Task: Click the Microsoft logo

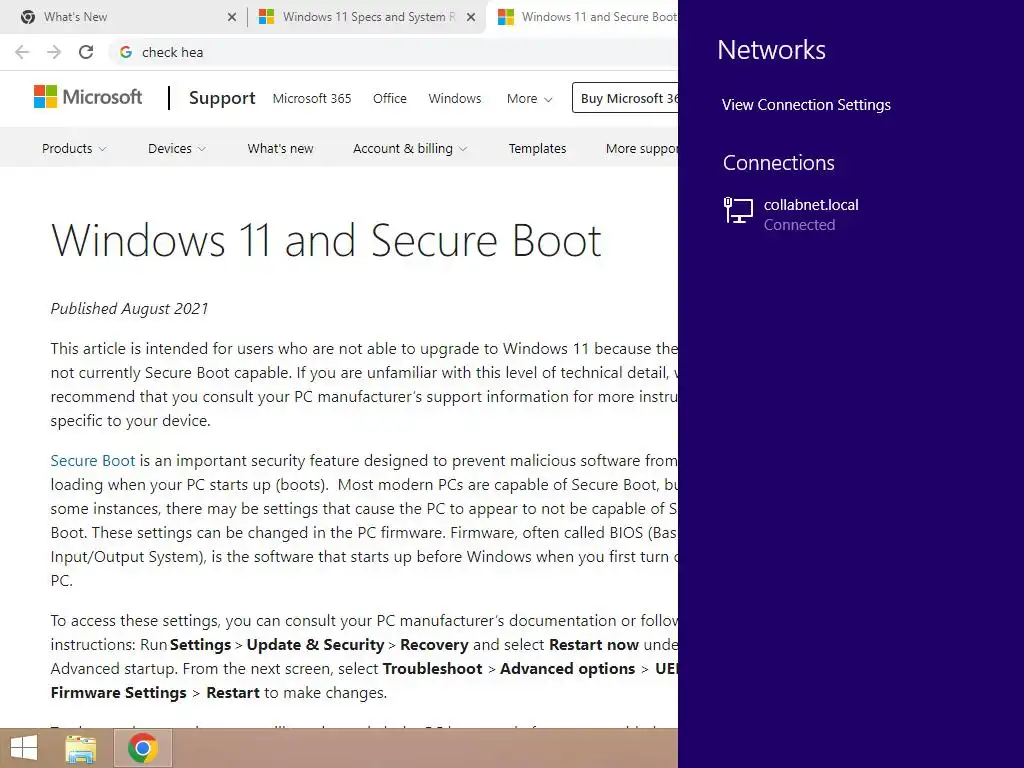Action: click(x=88, y=97)
